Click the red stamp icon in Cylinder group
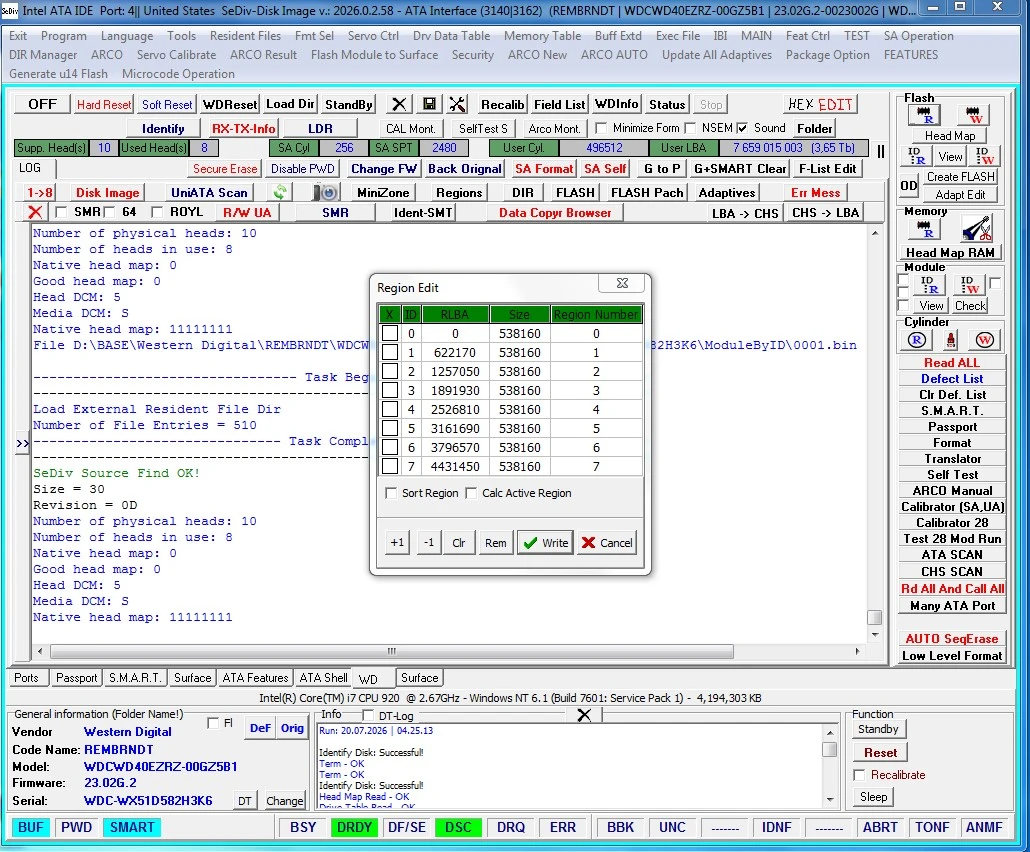The image size is (1030, 852). pyautogui.click(x=950, y=340)
